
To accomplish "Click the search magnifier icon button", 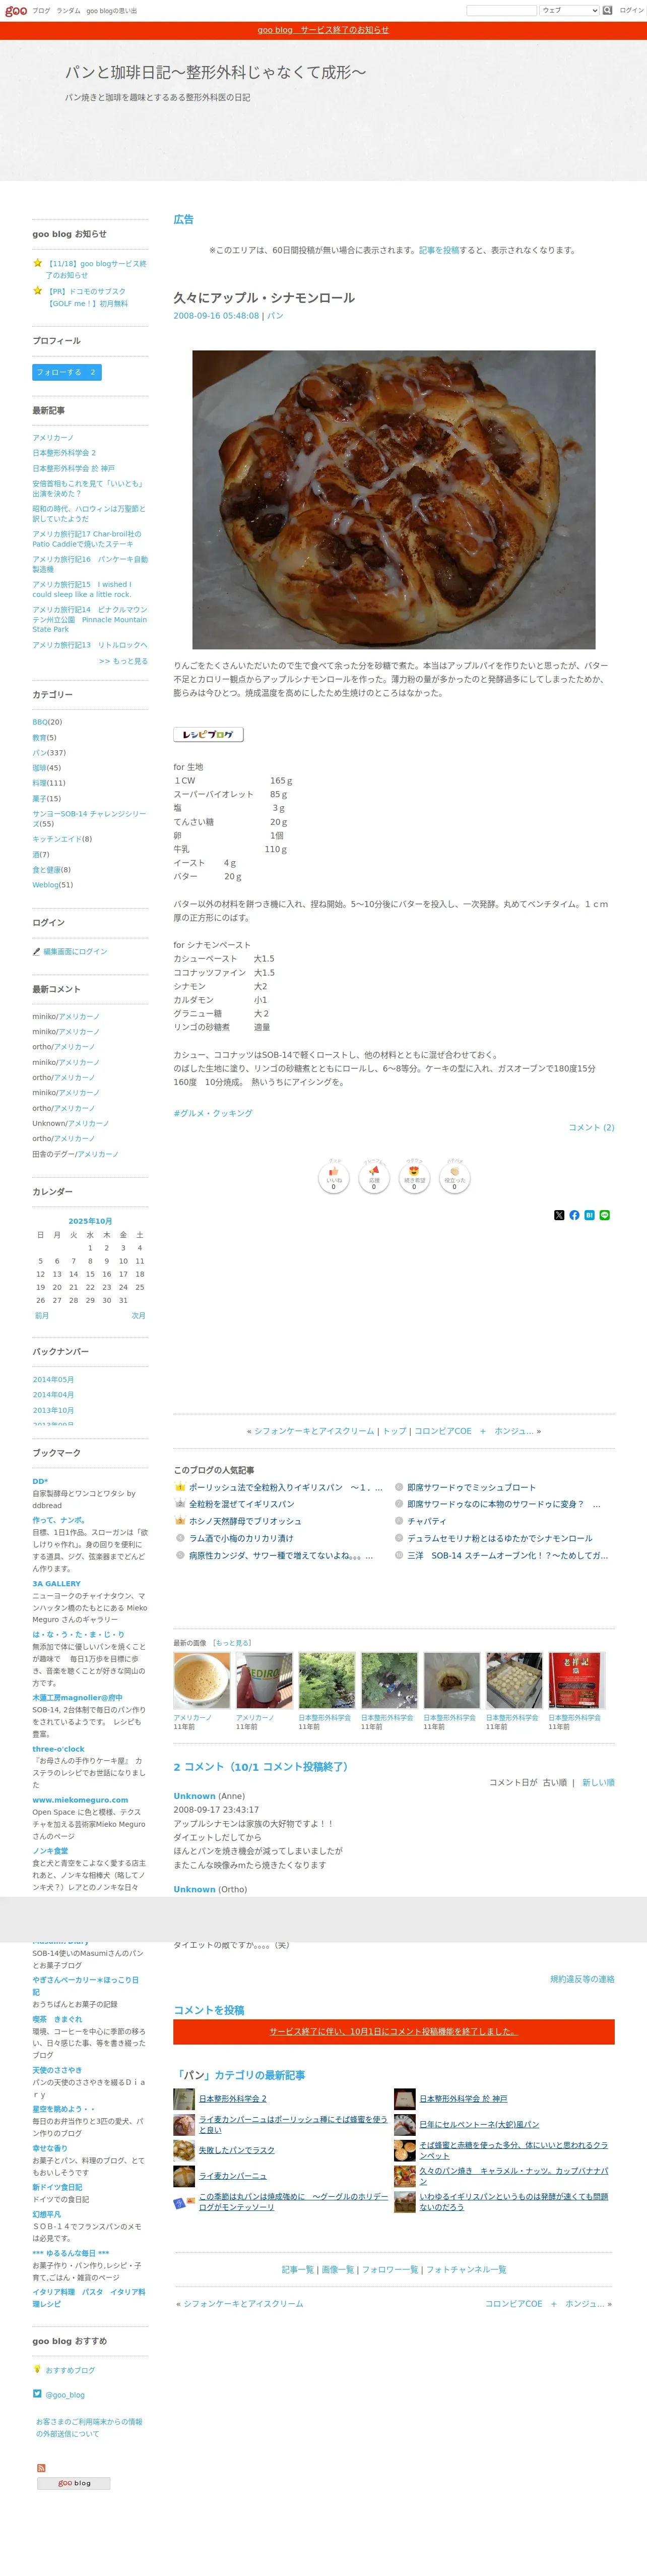I will (x=607, y=10).
